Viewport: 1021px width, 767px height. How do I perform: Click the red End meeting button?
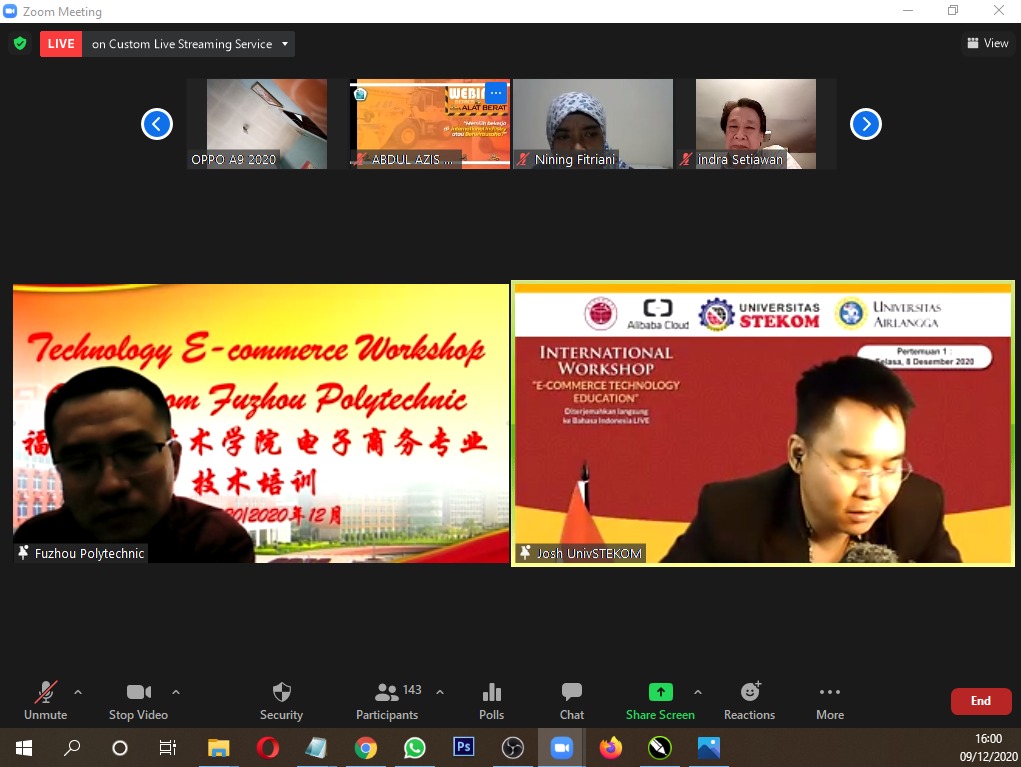981,701
